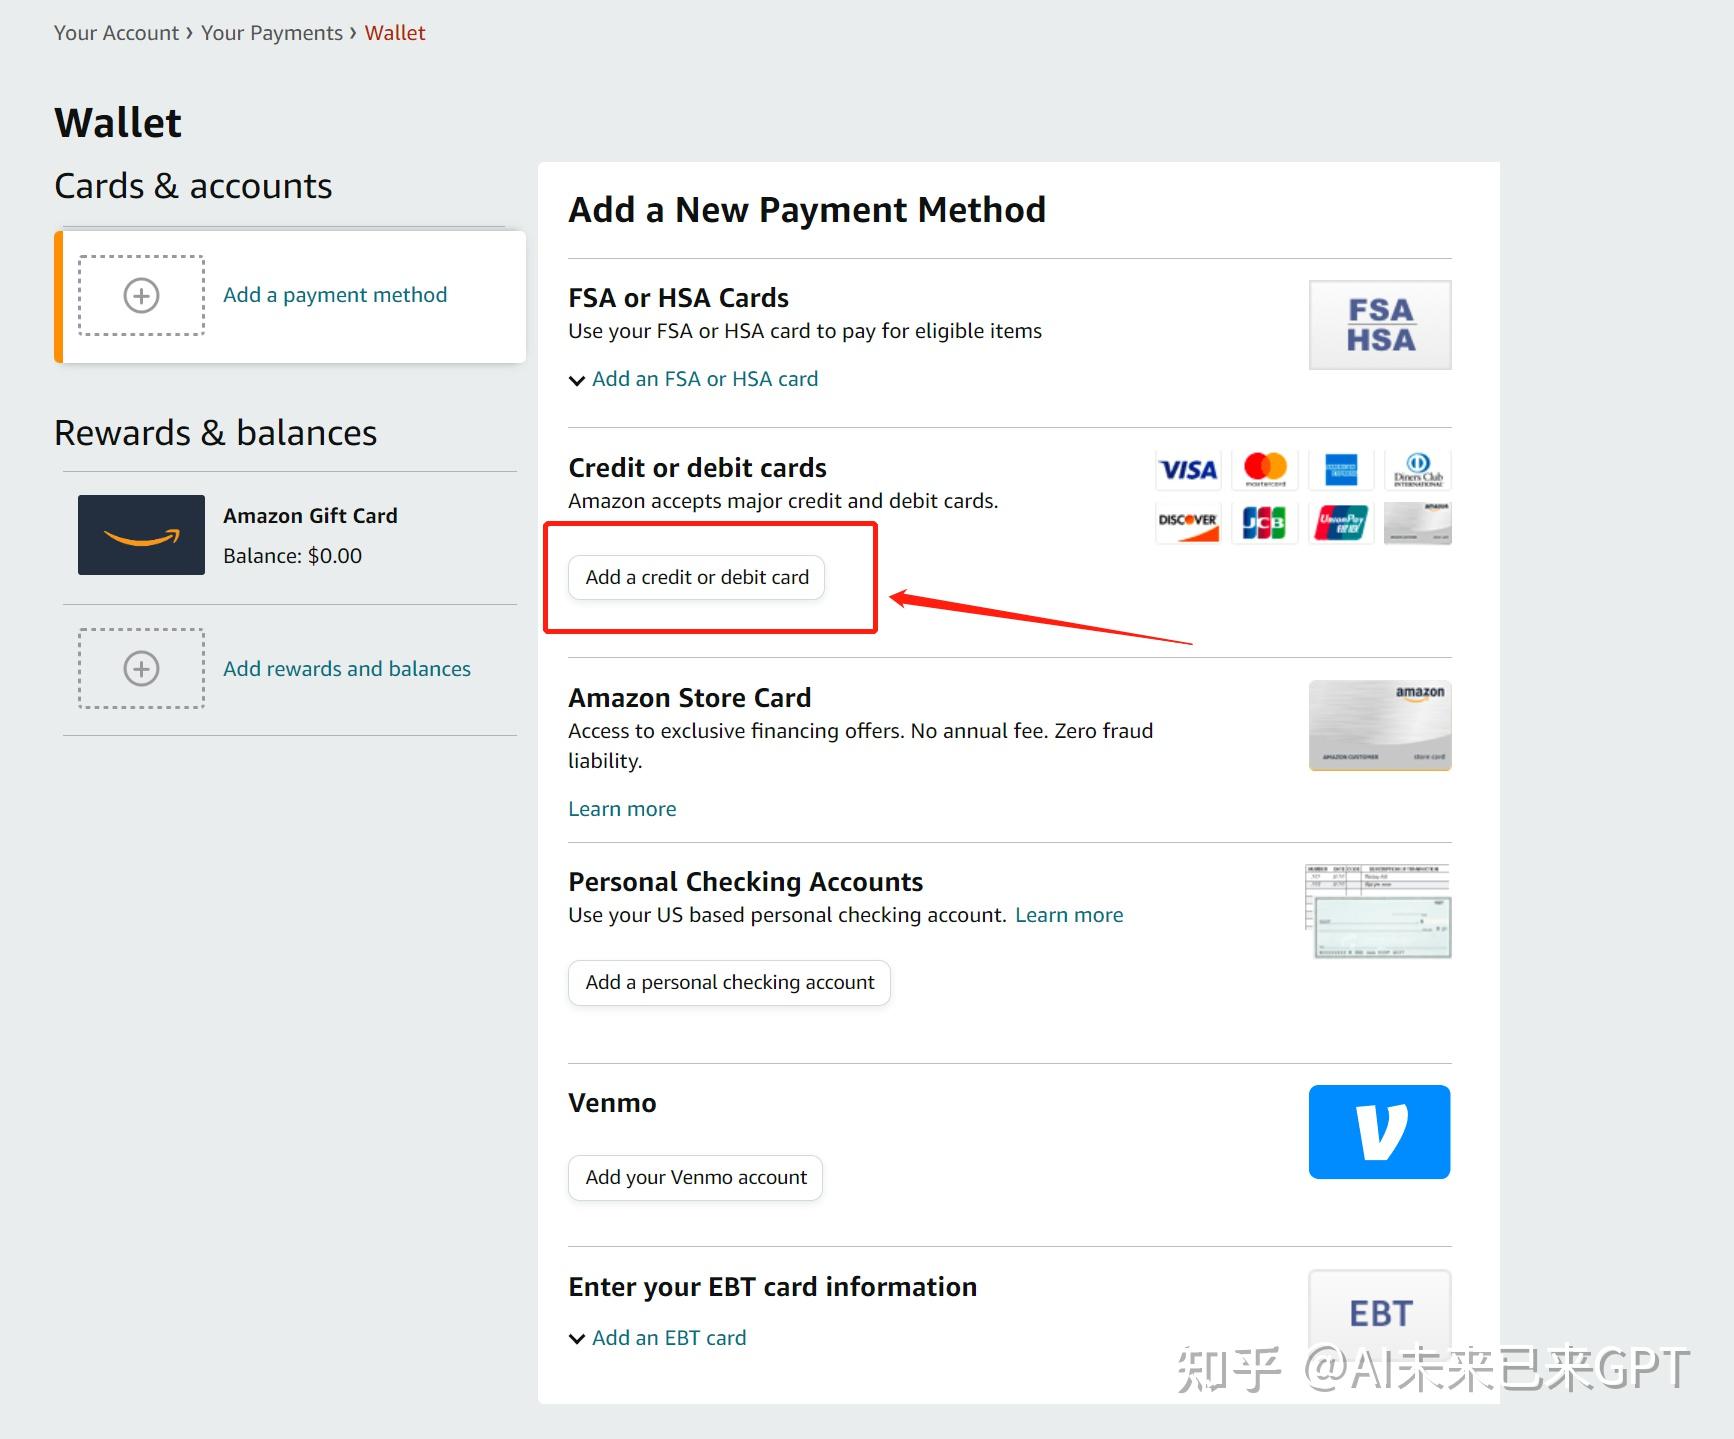Click the EBT card image
Screen dimensions: 1734x1439
point(1380,1312)
